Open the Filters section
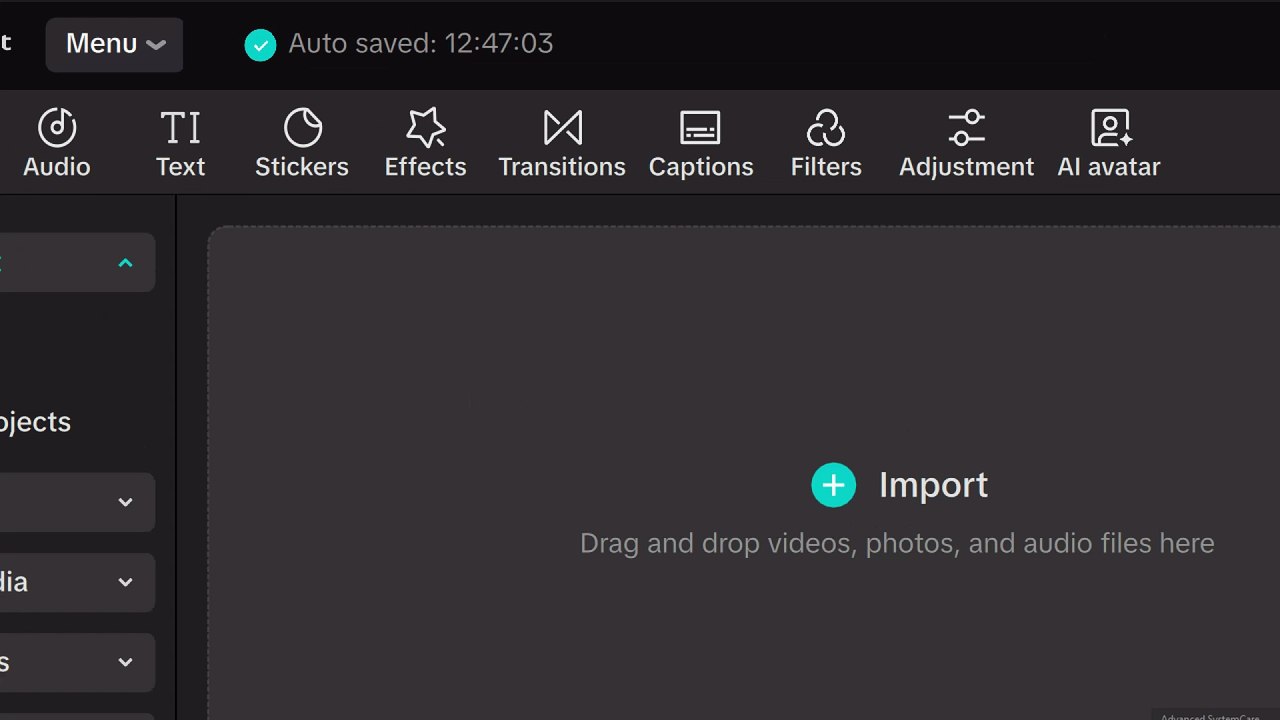This screenshot has width=1280, height=720. tap(826, 144)
